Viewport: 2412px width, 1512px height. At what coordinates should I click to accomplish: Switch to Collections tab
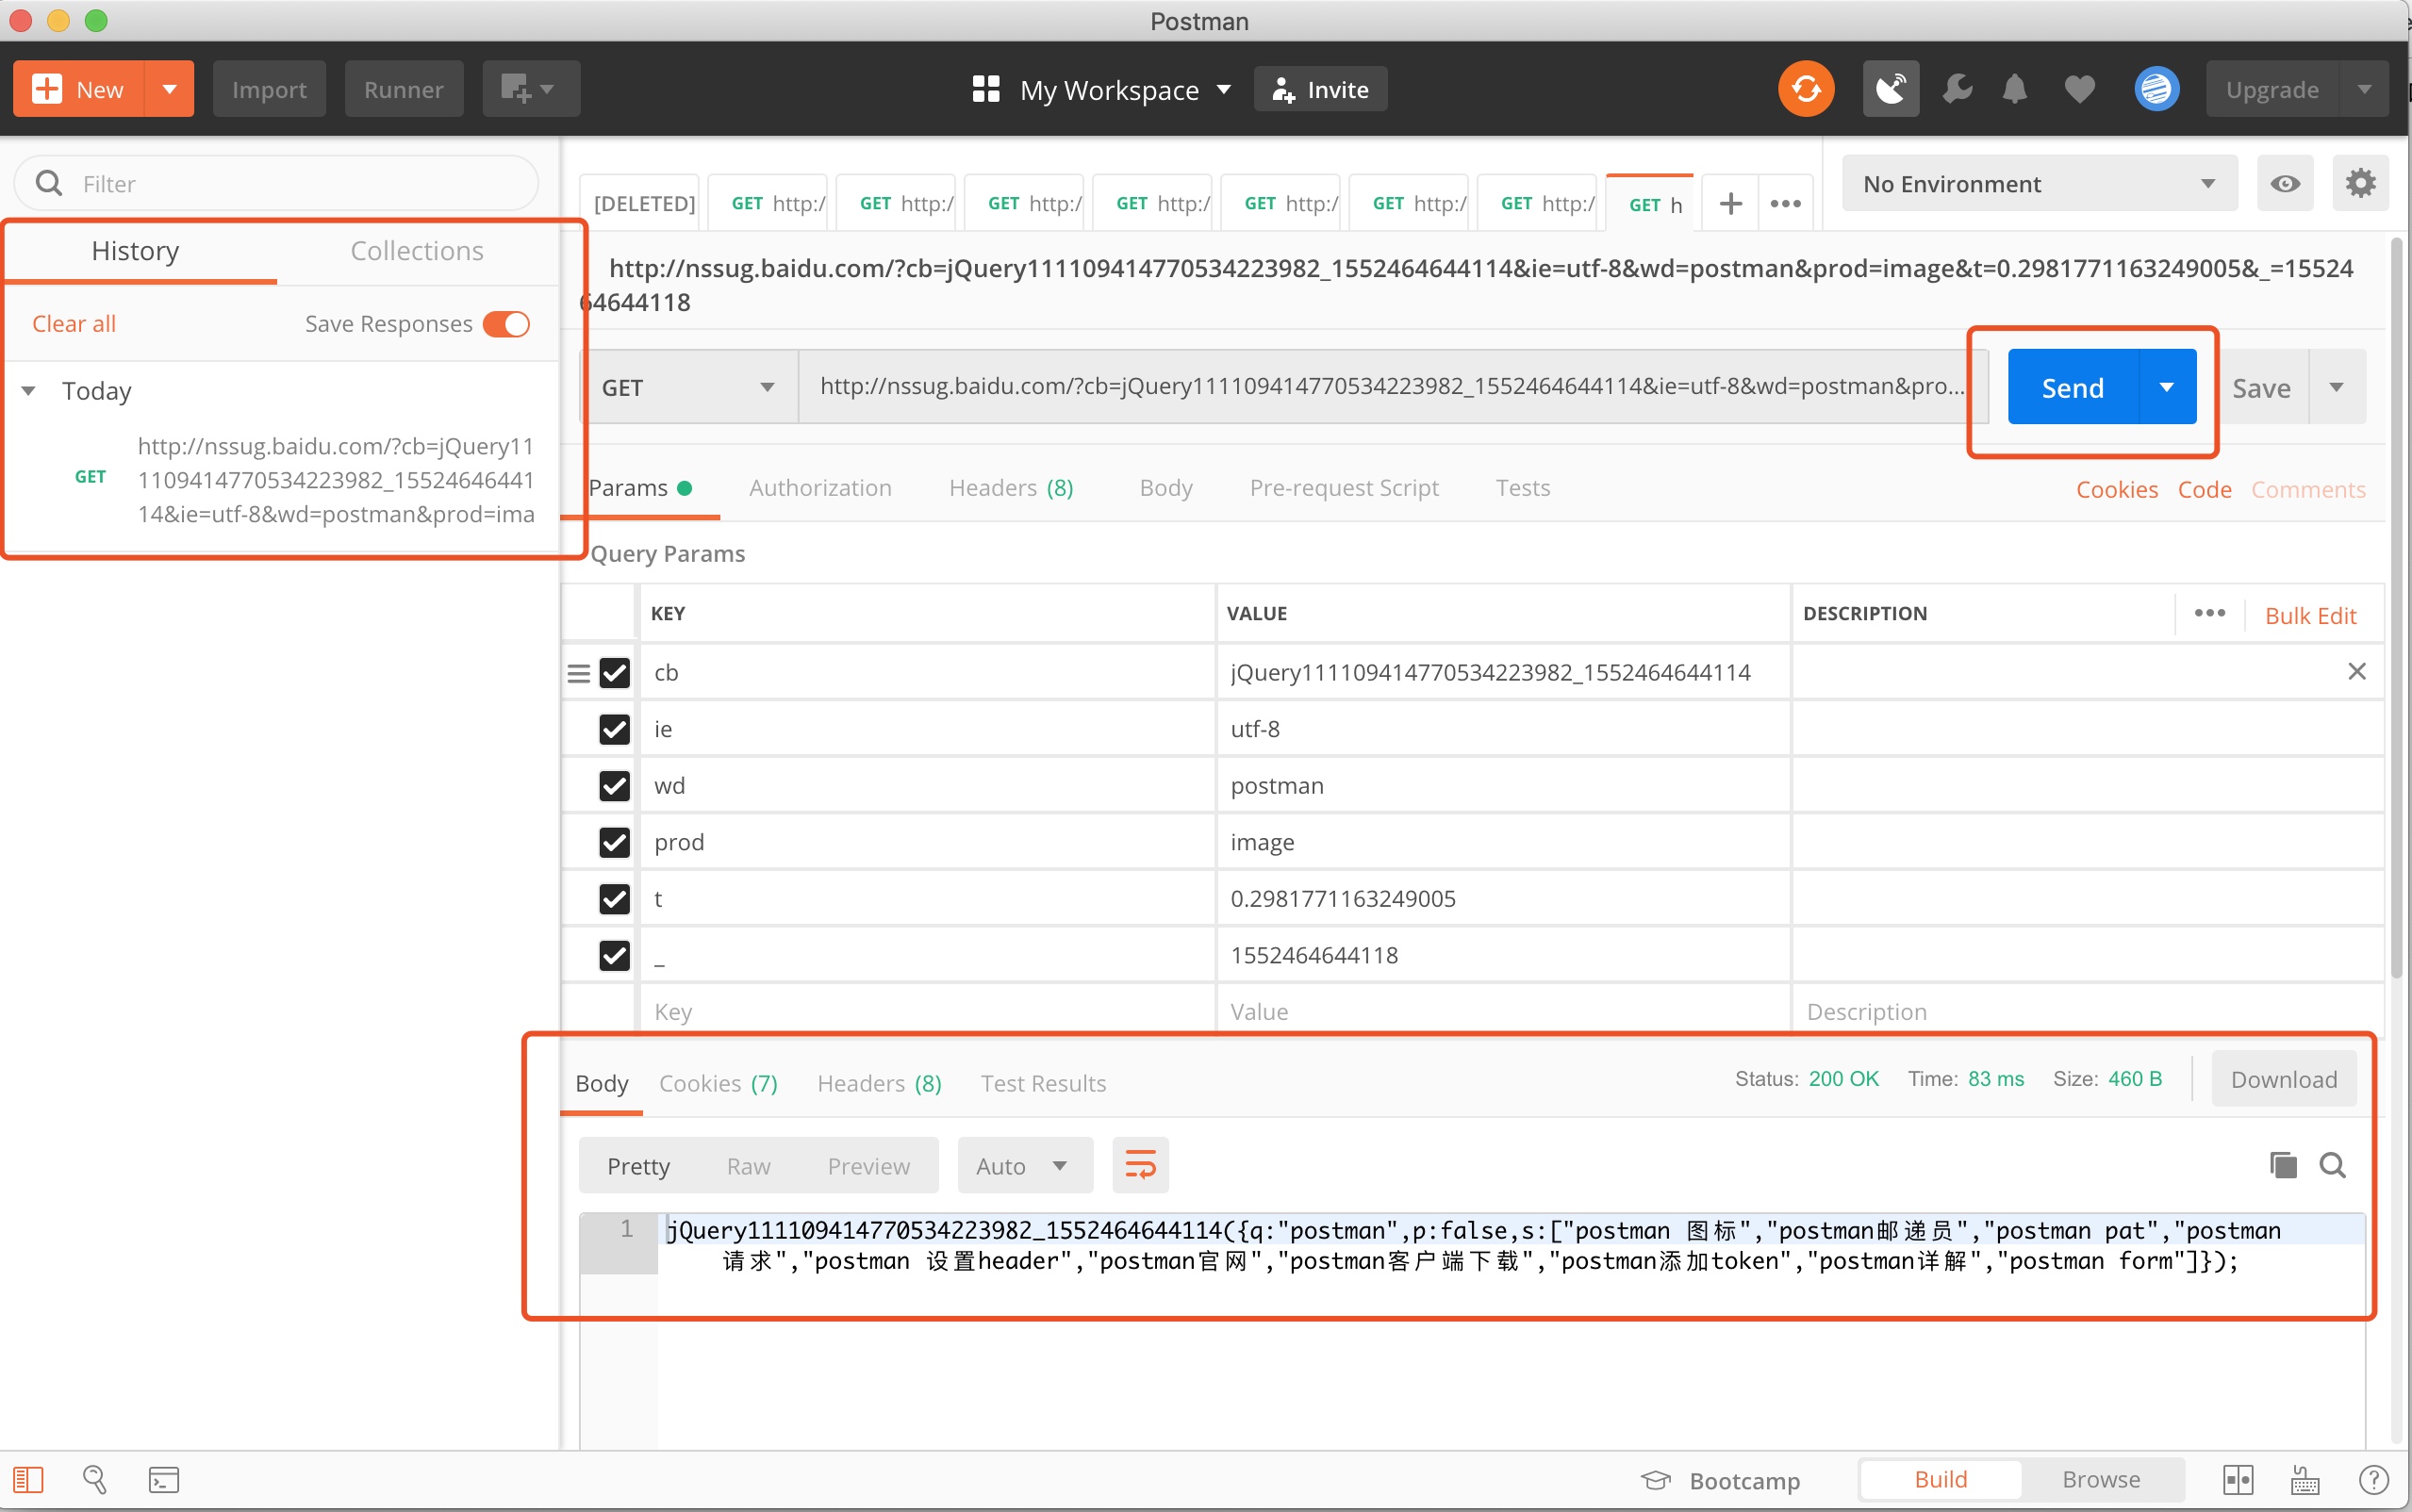tap(417, 251)
